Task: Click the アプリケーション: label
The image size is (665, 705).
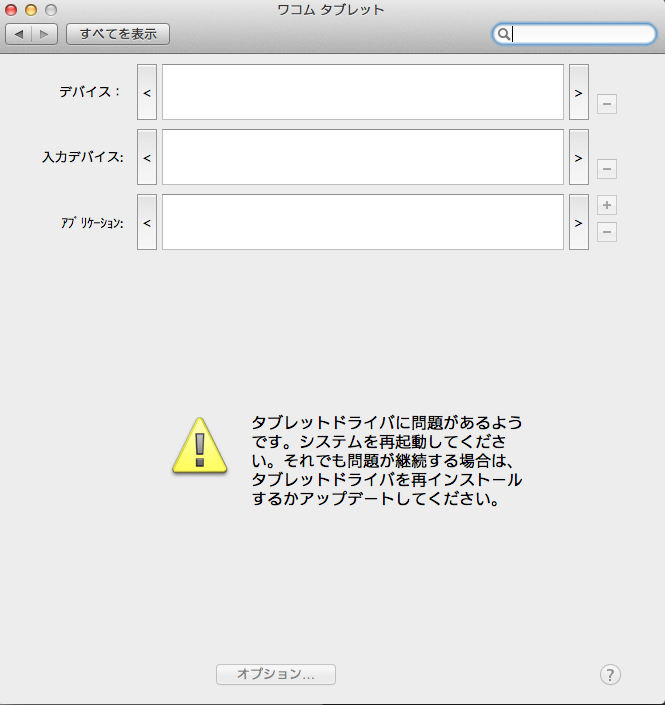Action: click(x=92, y=223)
